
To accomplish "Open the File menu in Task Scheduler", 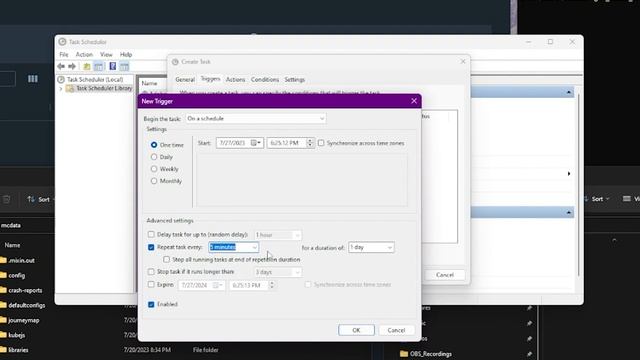I will (x=64, y=54).
